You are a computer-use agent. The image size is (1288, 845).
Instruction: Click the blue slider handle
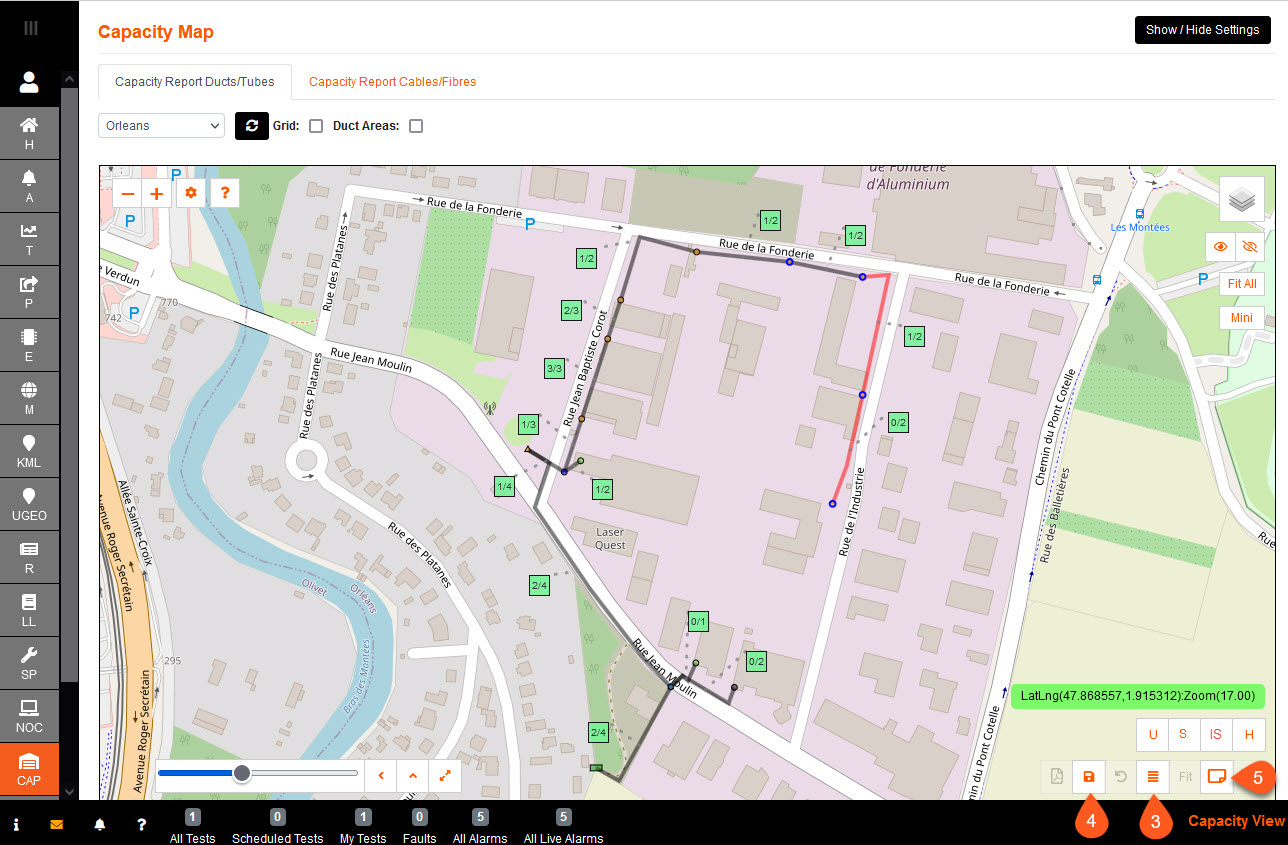click(242, 773)
